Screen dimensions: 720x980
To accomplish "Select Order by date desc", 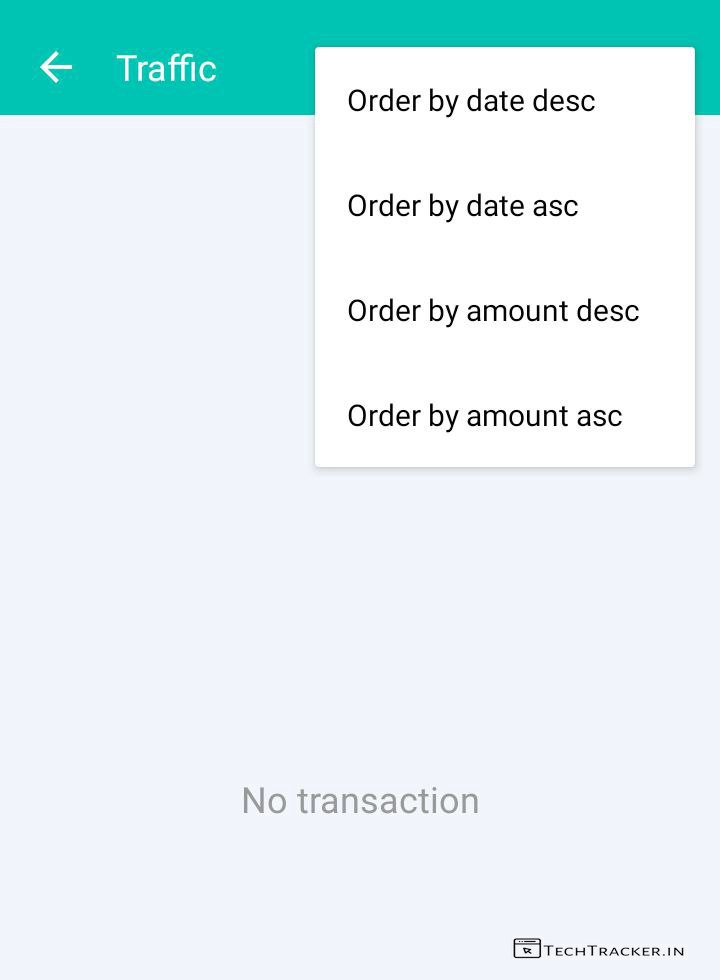I will point(471,101).
